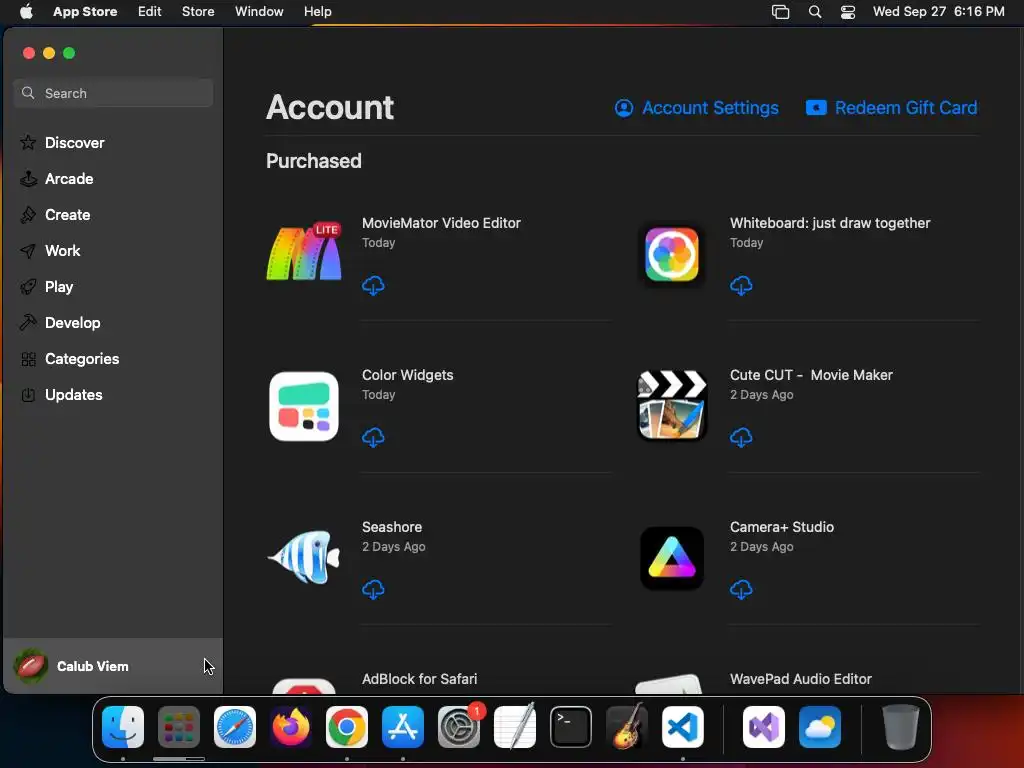Open the Create section
Image resolution: width=1024 pixels, height=768 pixels.
click(113, 215)
